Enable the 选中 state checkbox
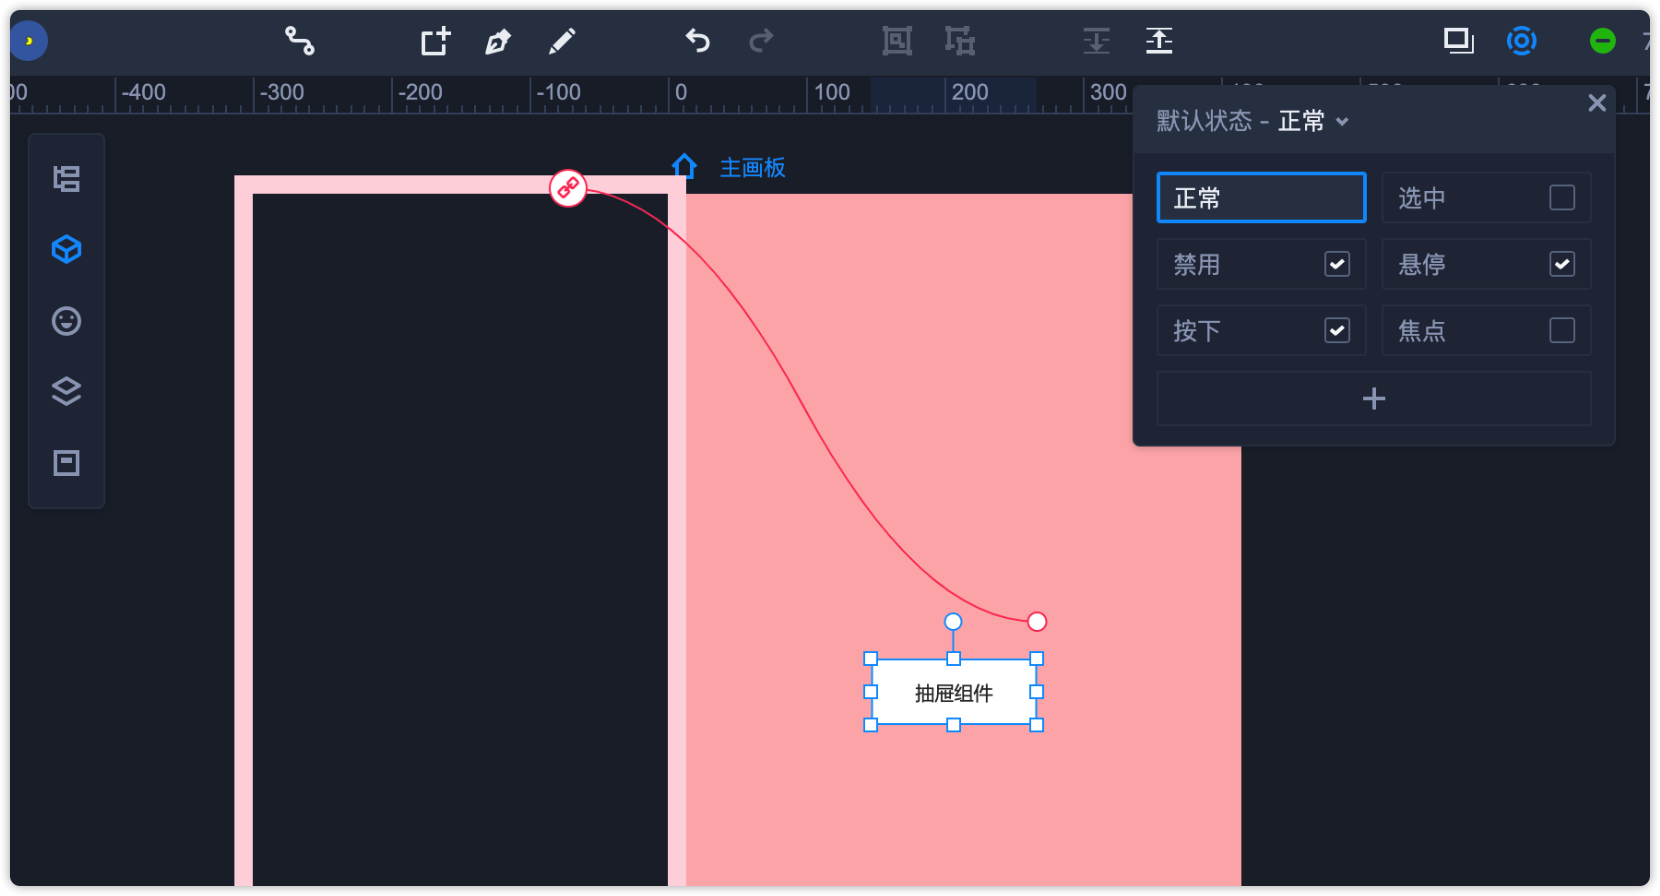1660x896 pixels. 1562,198
